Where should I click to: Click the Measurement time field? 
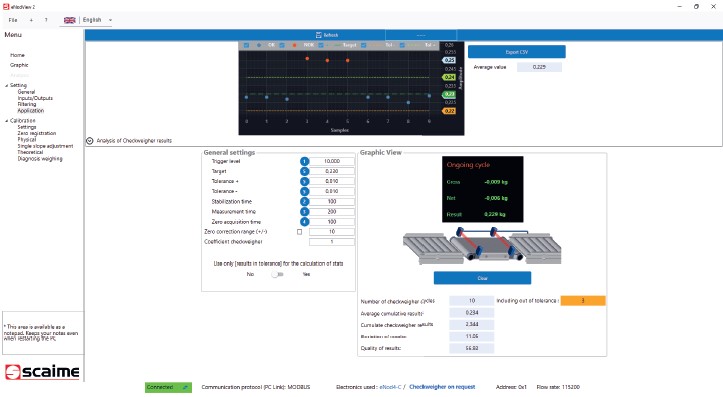click(332, 212)
